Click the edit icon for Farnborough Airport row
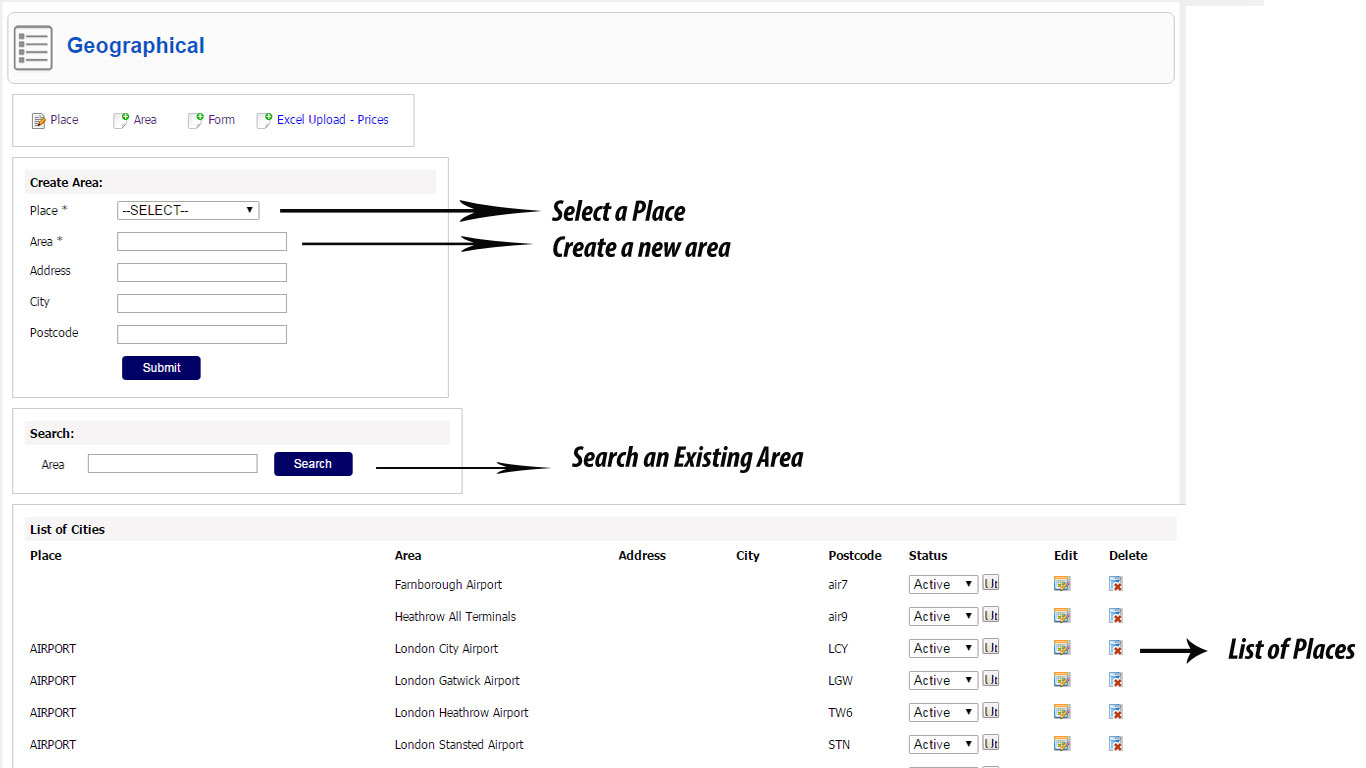This screenshot has width=1366, height=768. [1062, 584]
